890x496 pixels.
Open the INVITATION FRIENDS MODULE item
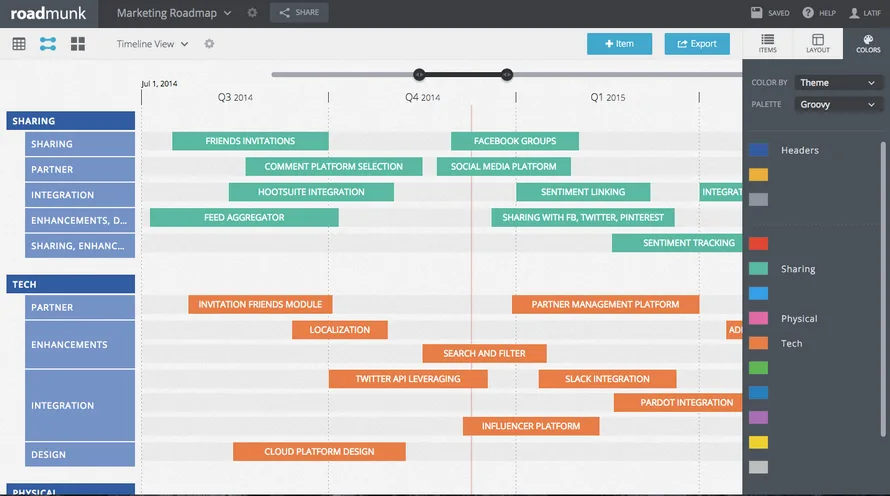[260, 304]
